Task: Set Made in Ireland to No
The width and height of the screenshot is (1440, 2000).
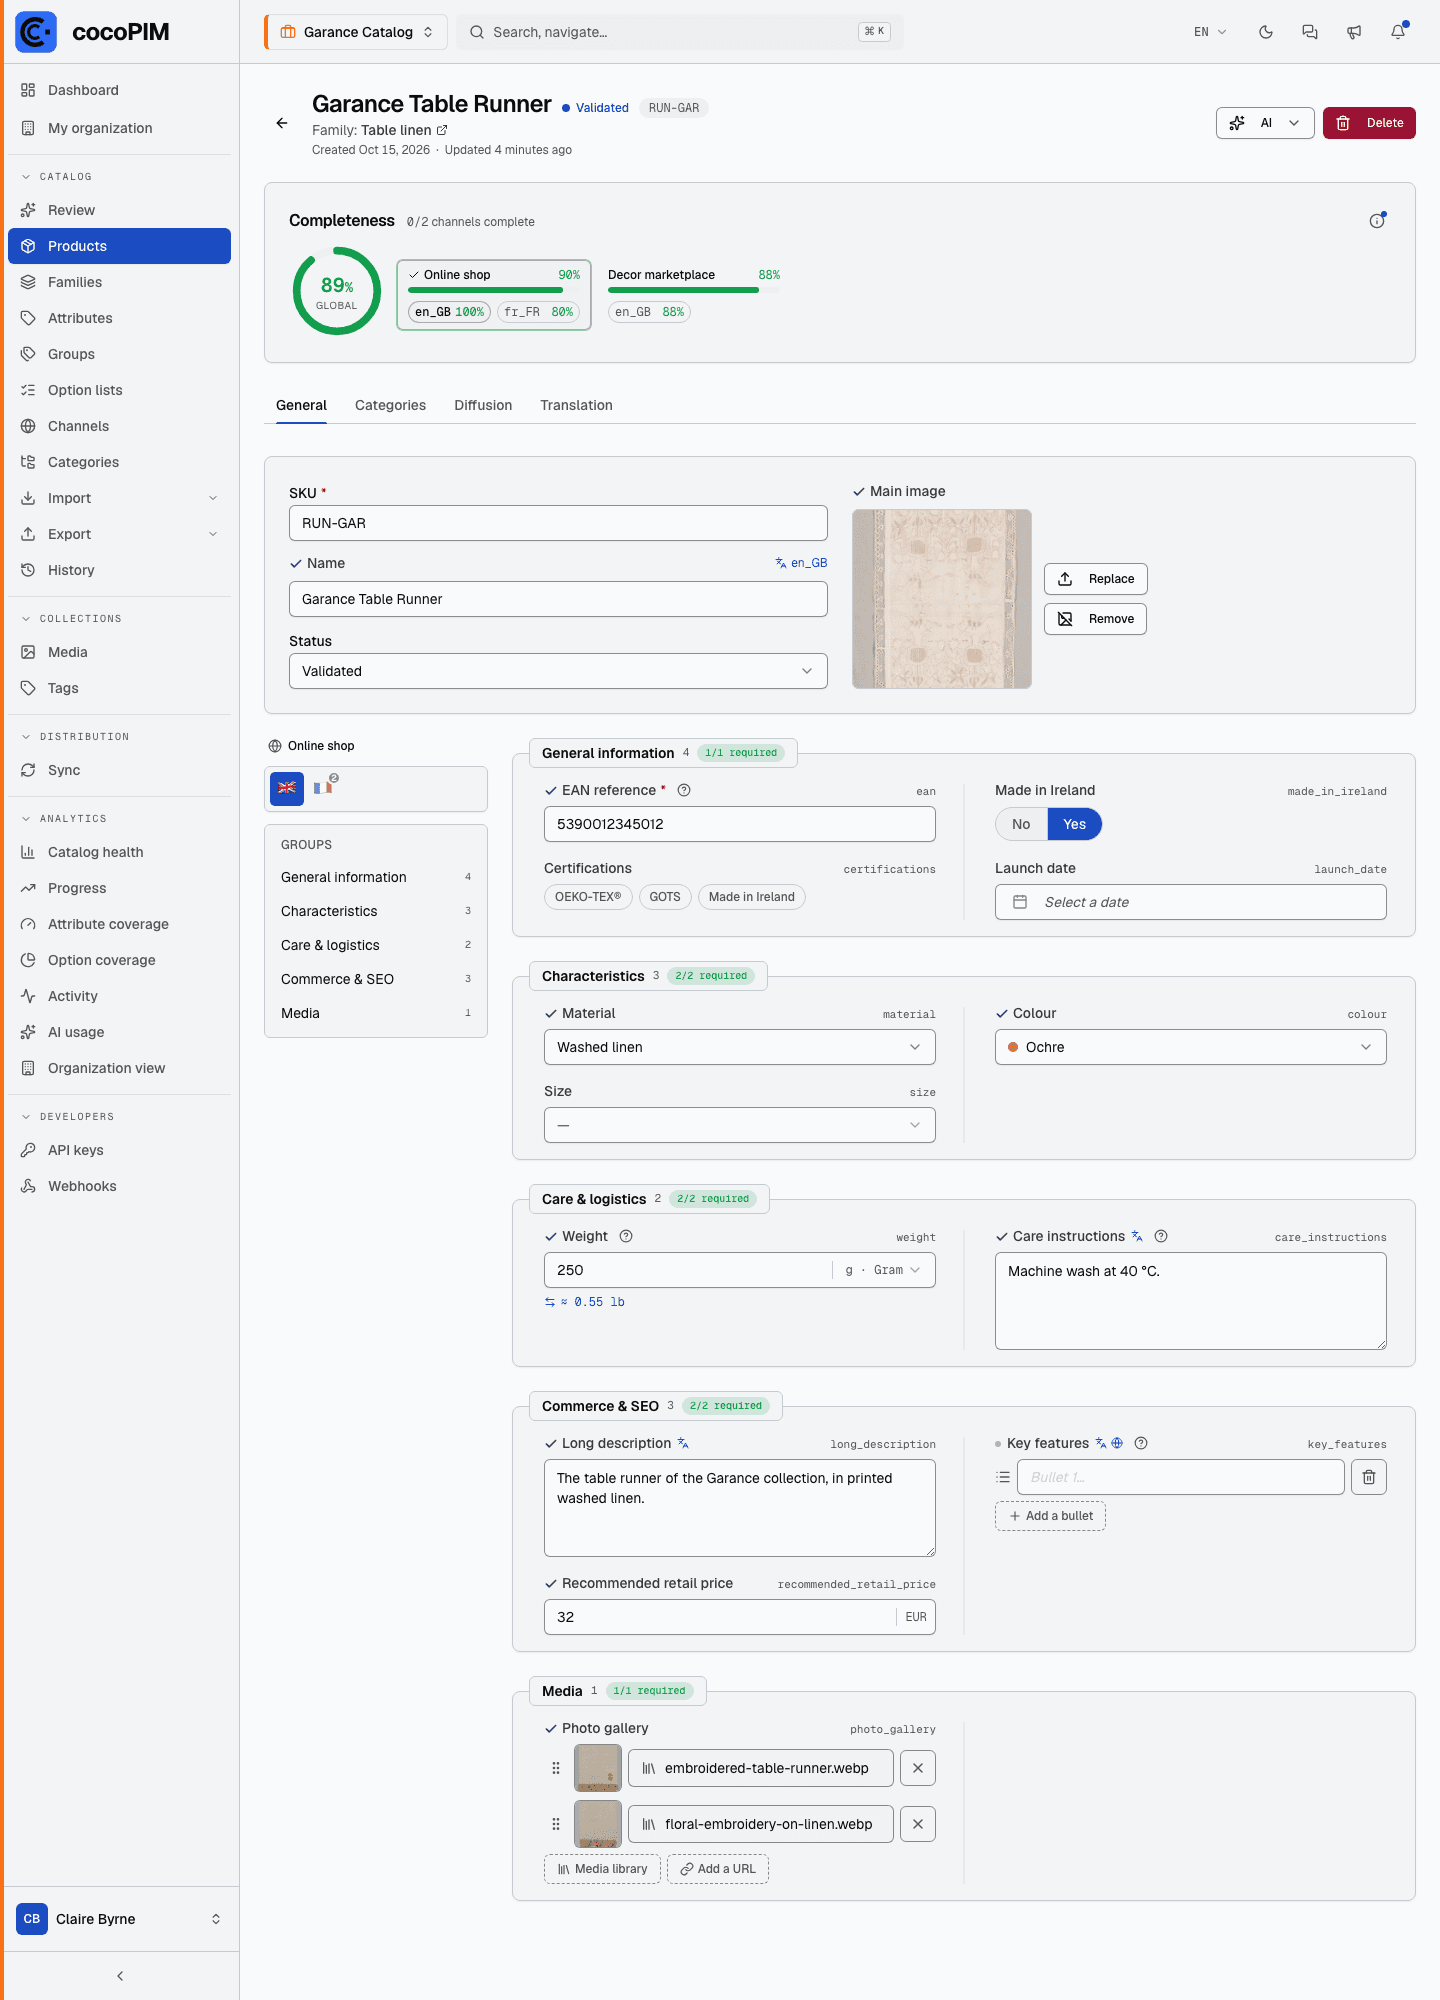Action: [x=1021, y=824]
